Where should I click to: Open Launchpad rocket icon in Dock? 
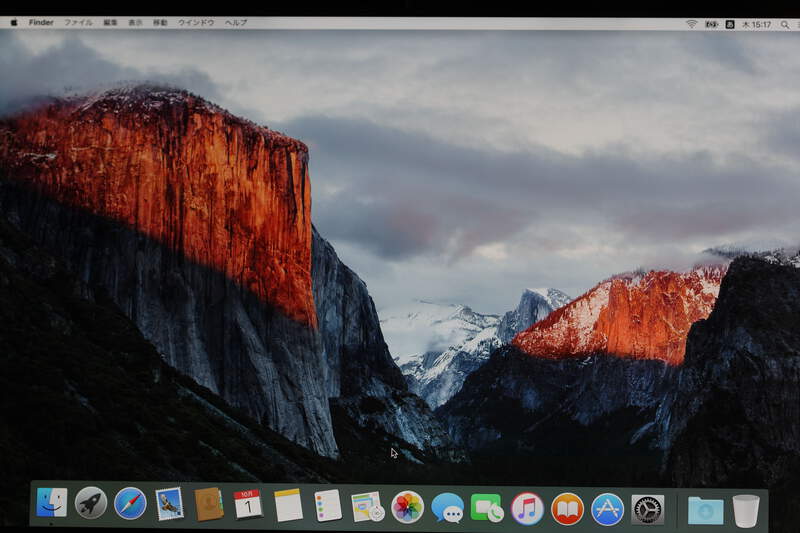(x=91, y=503)
